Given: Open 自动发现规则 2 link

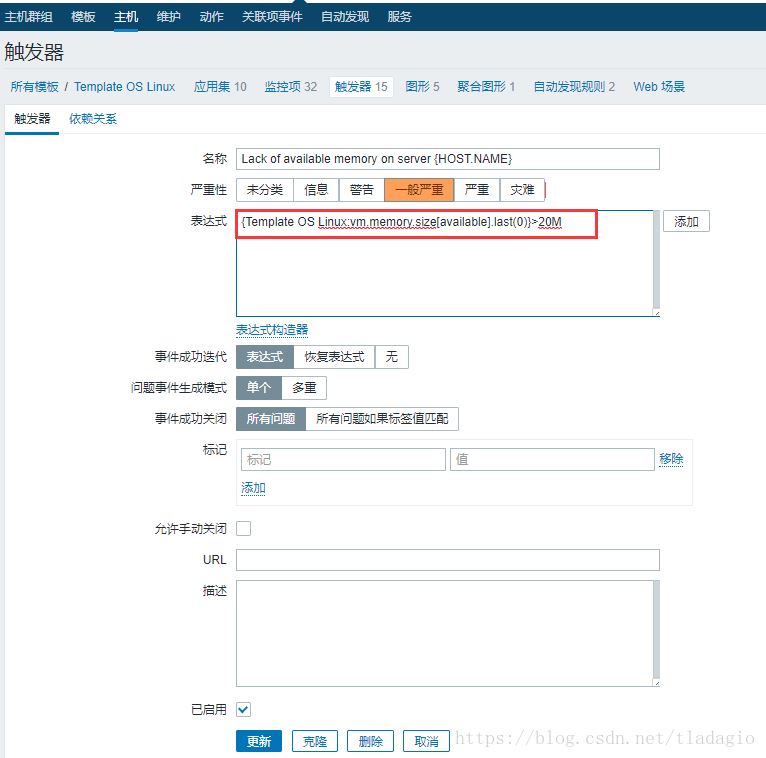Looking at the screenshot, I should pyautogui.click(x=574, y=87).
